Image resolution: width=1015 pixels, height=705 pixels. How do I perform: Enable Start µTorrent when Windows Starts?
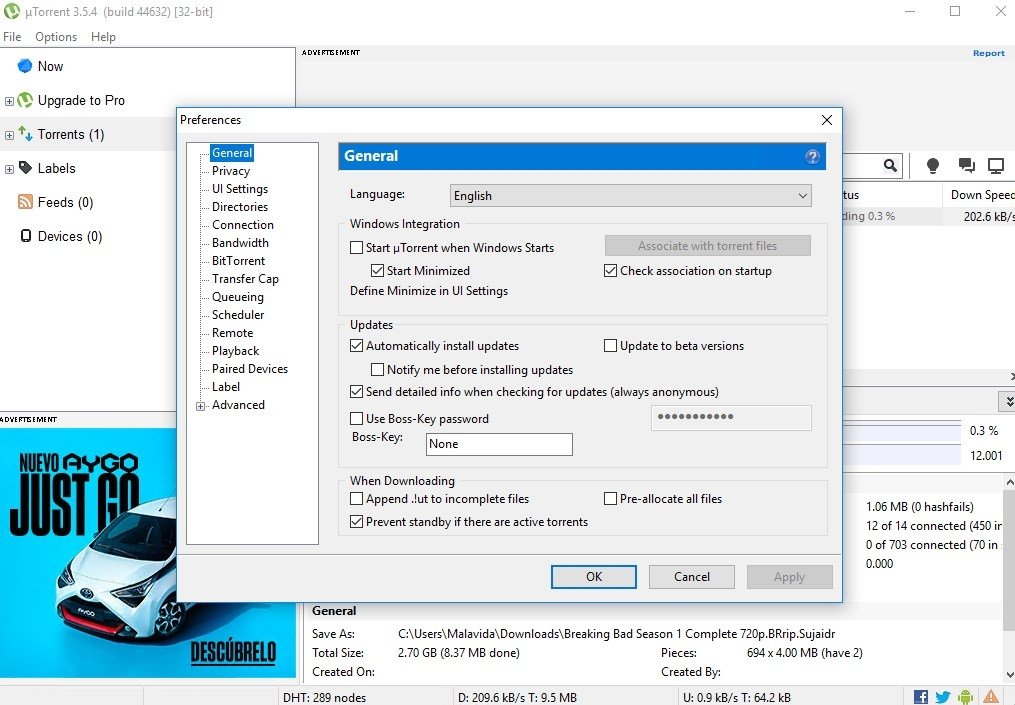pyautogui.click(x=356, y=247)
